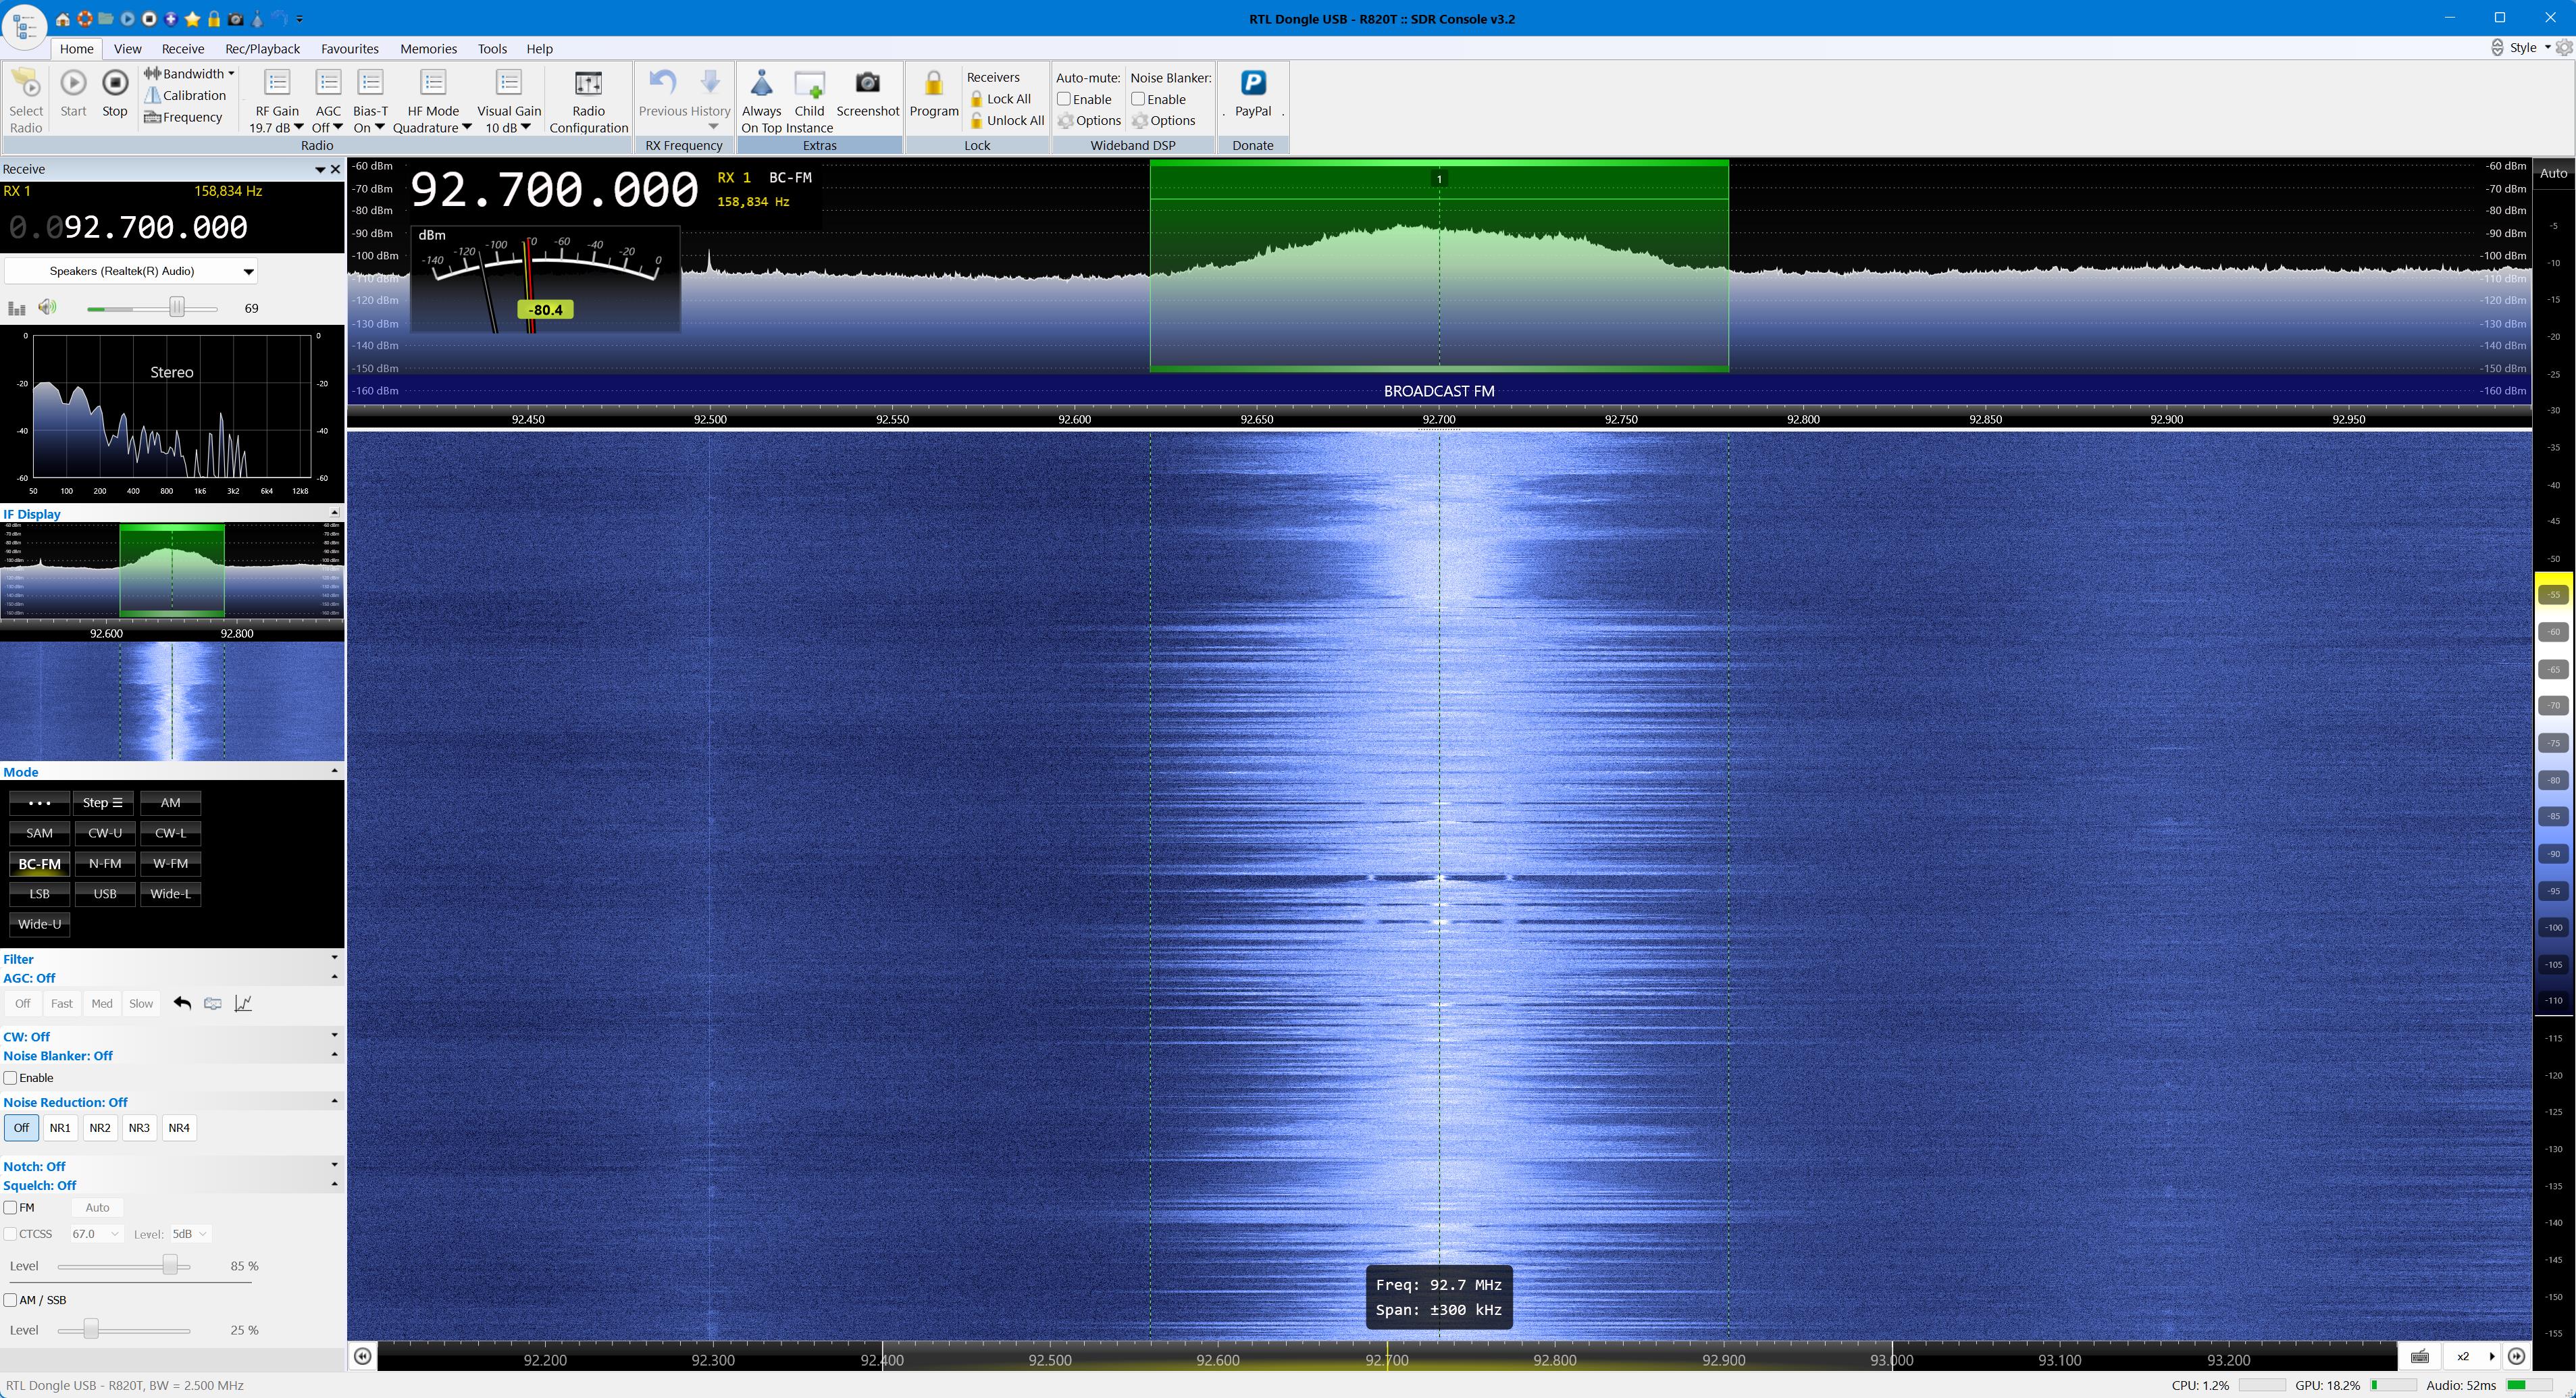The width and height of the screenshot is (2576, 1398).
Task: Click the Always On Top icon
Action: point(761,84)
